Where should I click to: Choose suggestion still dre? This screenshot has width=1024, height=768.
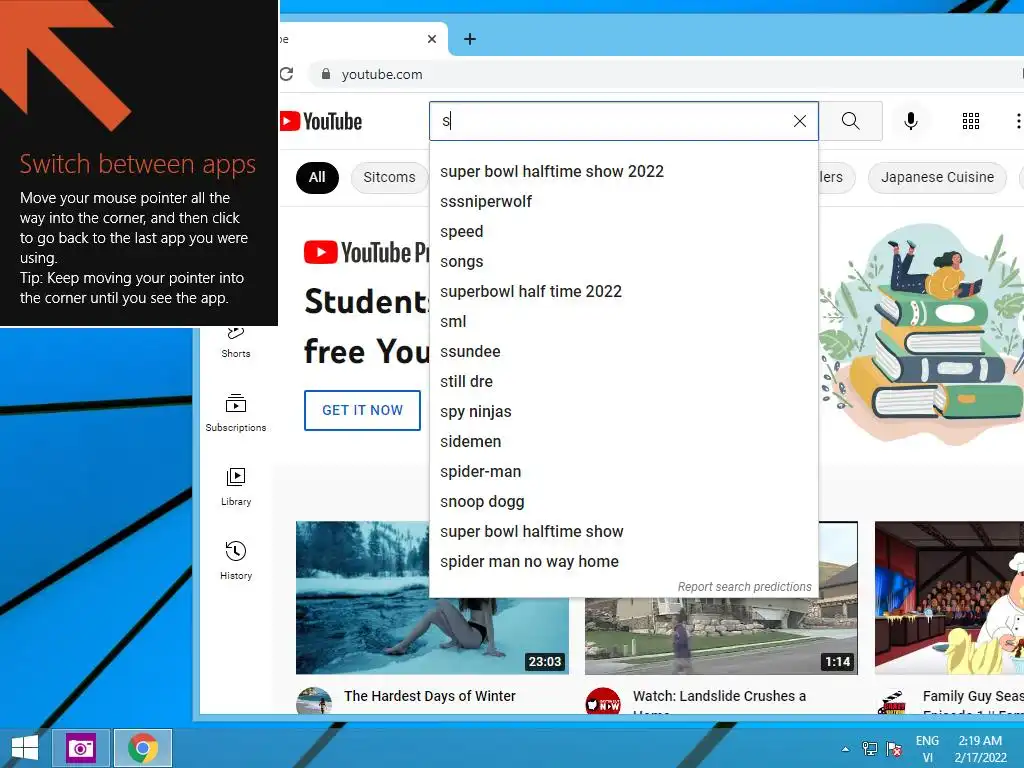coord(624,382)
